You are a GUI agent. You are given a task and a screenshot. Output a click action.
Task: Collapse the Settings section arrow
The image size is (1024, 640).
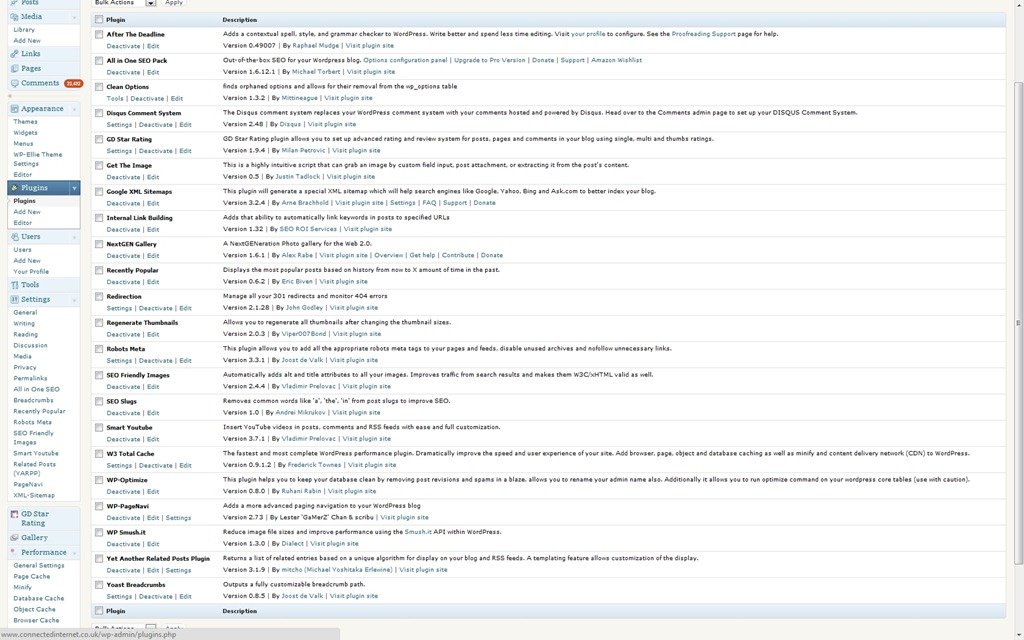[74, 300]
